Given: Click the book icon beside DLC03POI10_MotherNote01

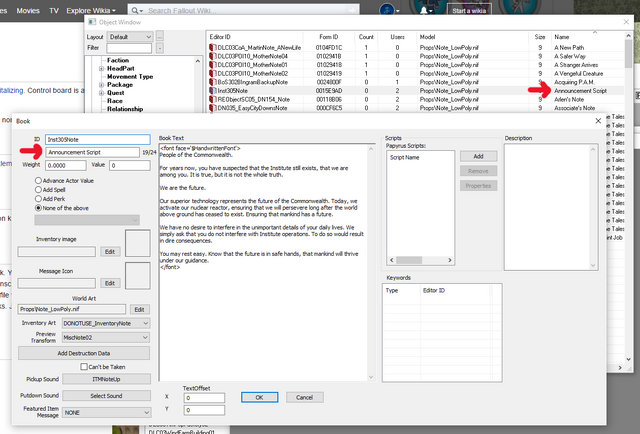Looking at the screenshot, I should pos(212,65).
